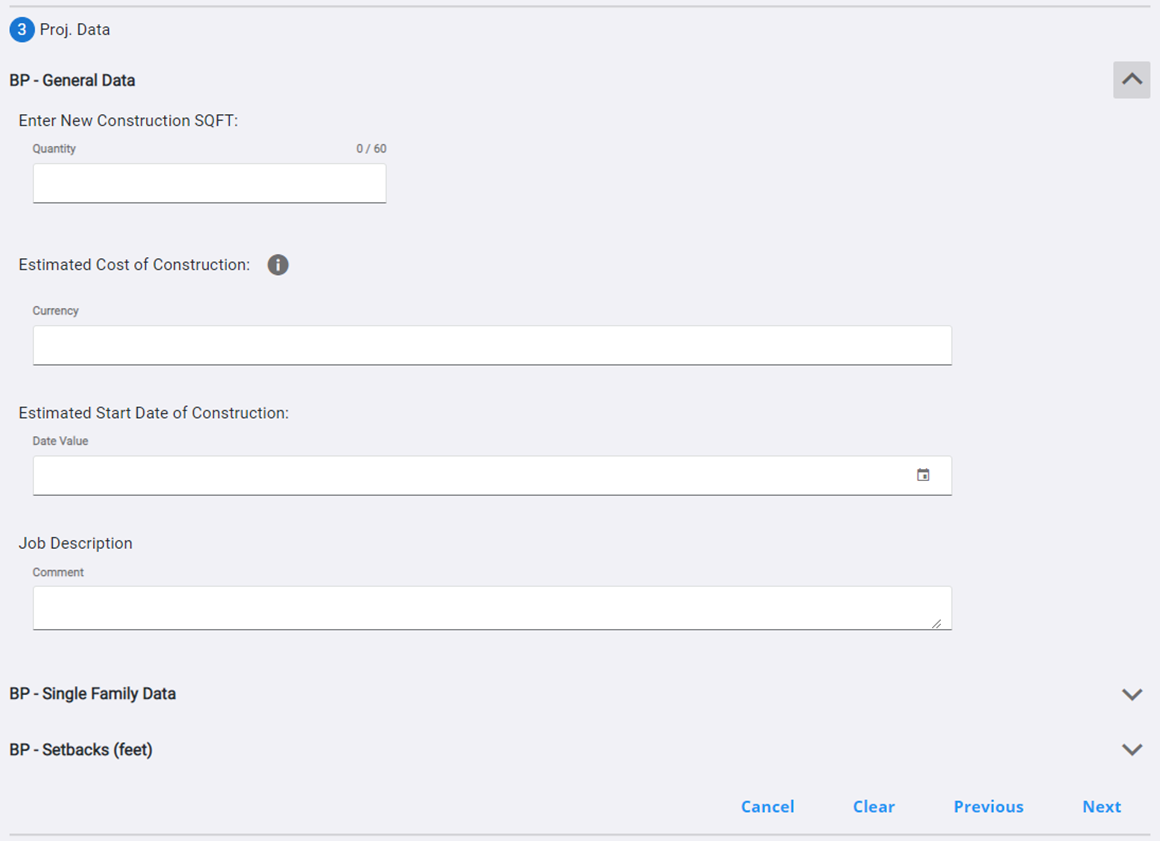Click the BP - General Data heading

coord(72,80)
